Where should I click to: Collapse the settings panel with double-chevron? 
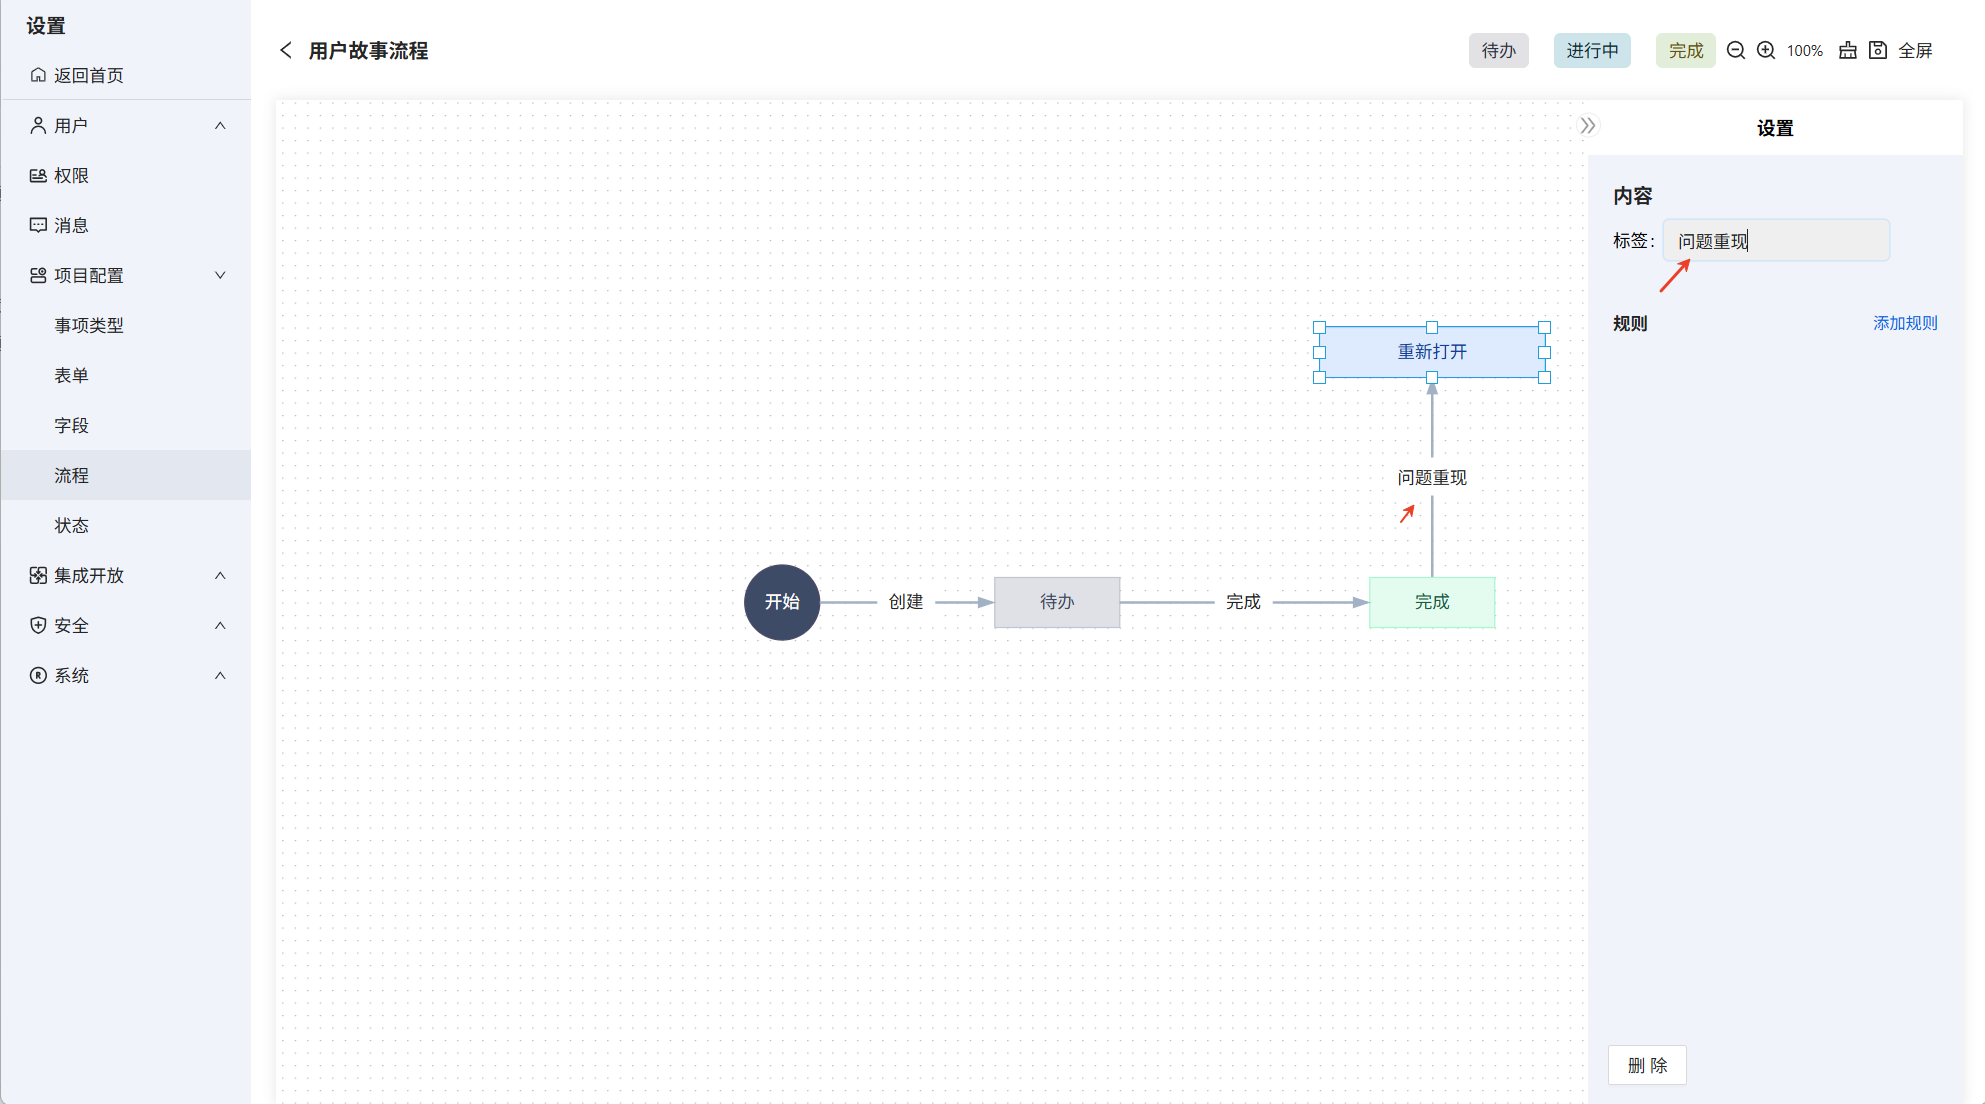1587,126
